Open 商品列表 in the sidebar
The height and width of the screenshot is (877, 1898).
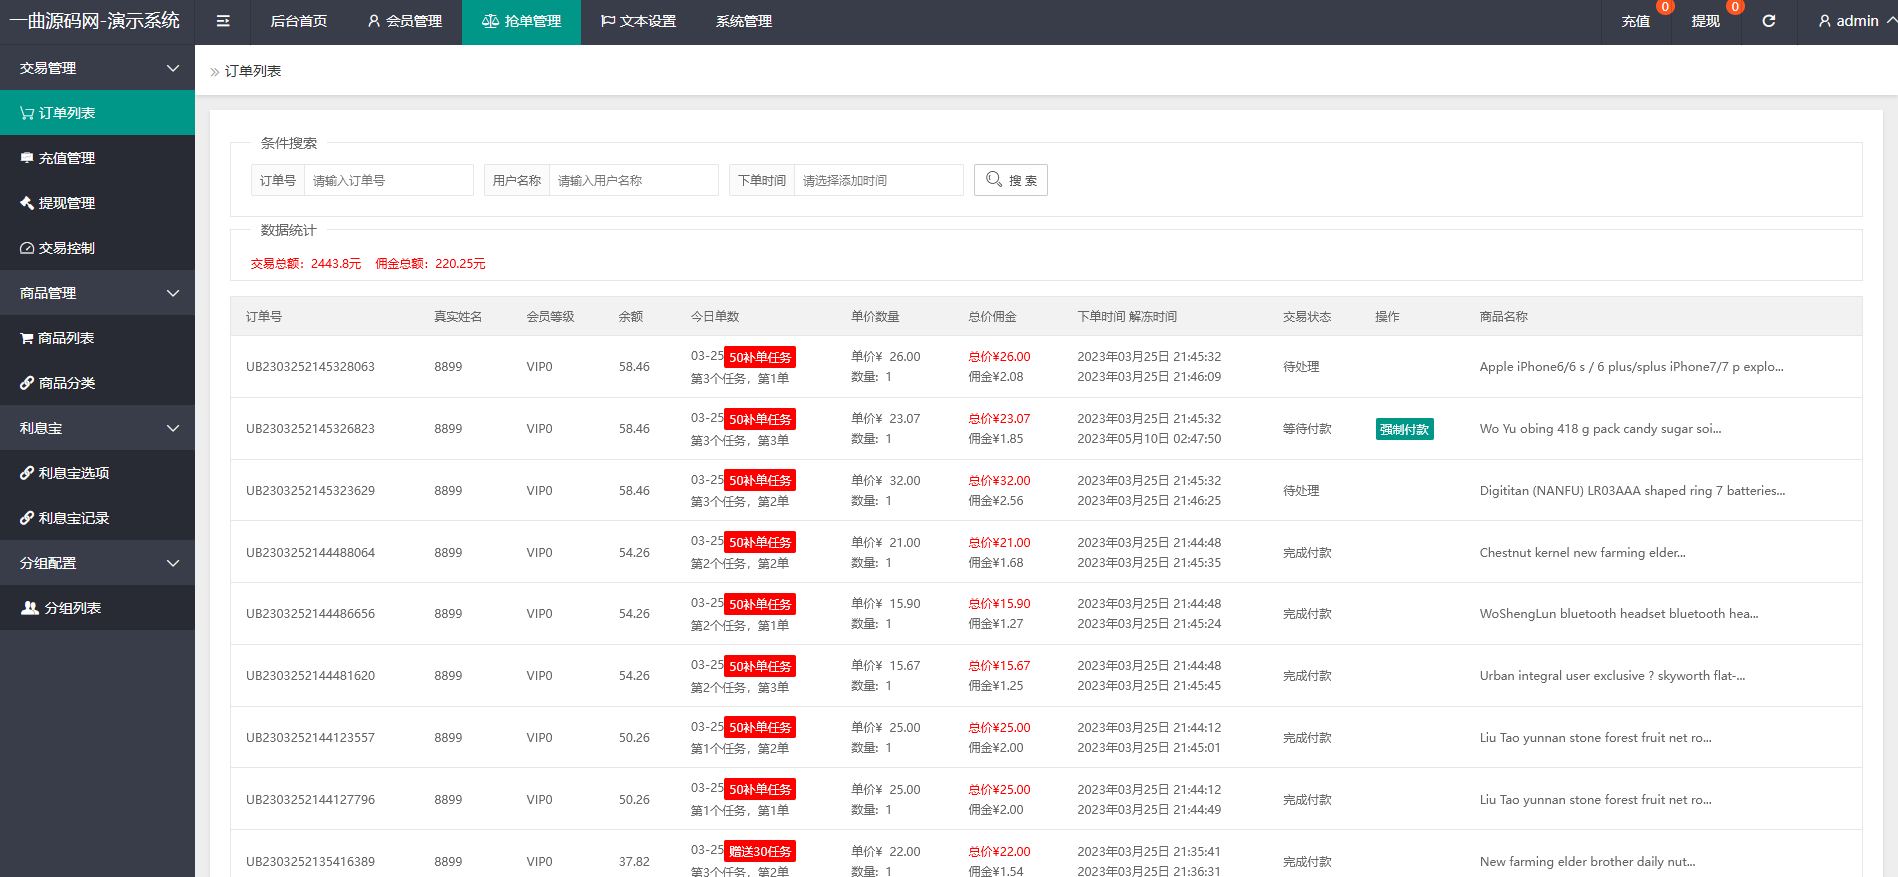point(97,338)
